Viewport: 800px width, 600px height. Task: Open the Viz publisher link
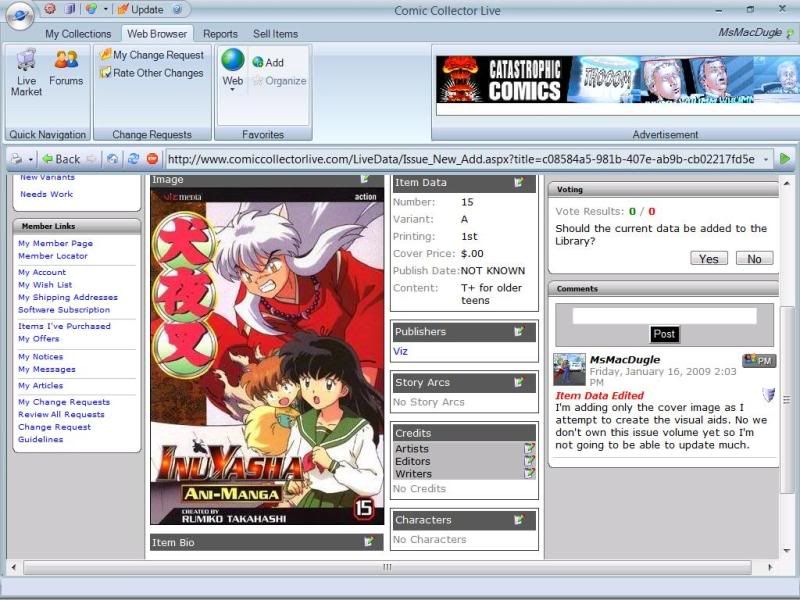[401, 351]
